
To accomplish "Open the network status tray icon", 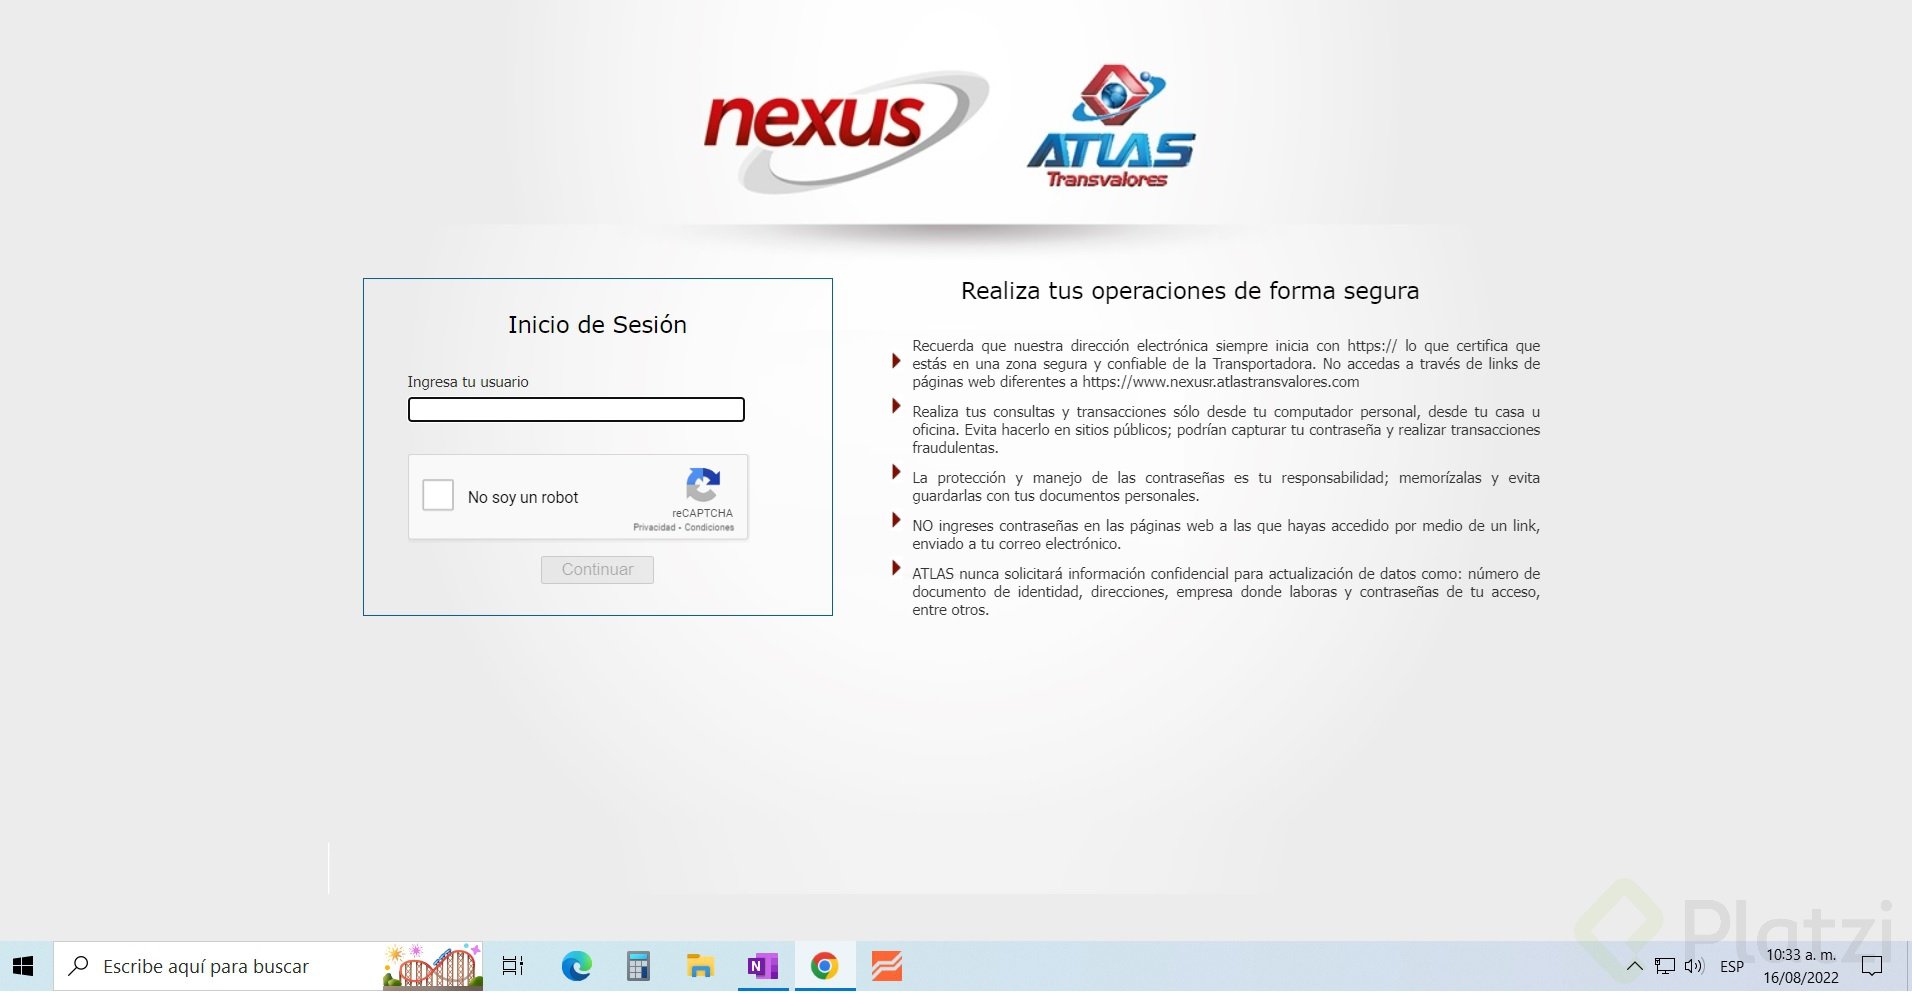I will point(1665,966).
